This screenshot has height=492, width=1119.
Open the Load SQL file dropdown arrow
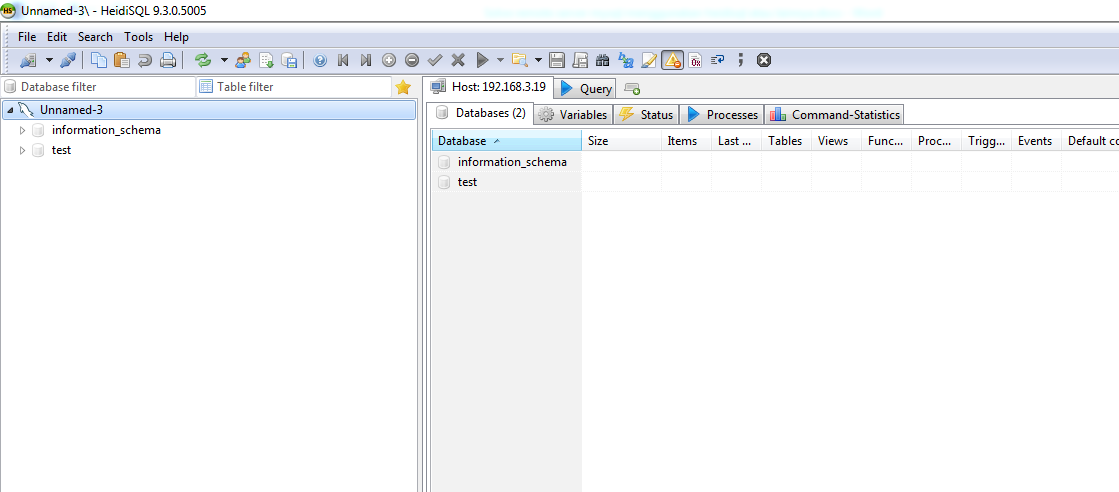(x=538, y=61)
